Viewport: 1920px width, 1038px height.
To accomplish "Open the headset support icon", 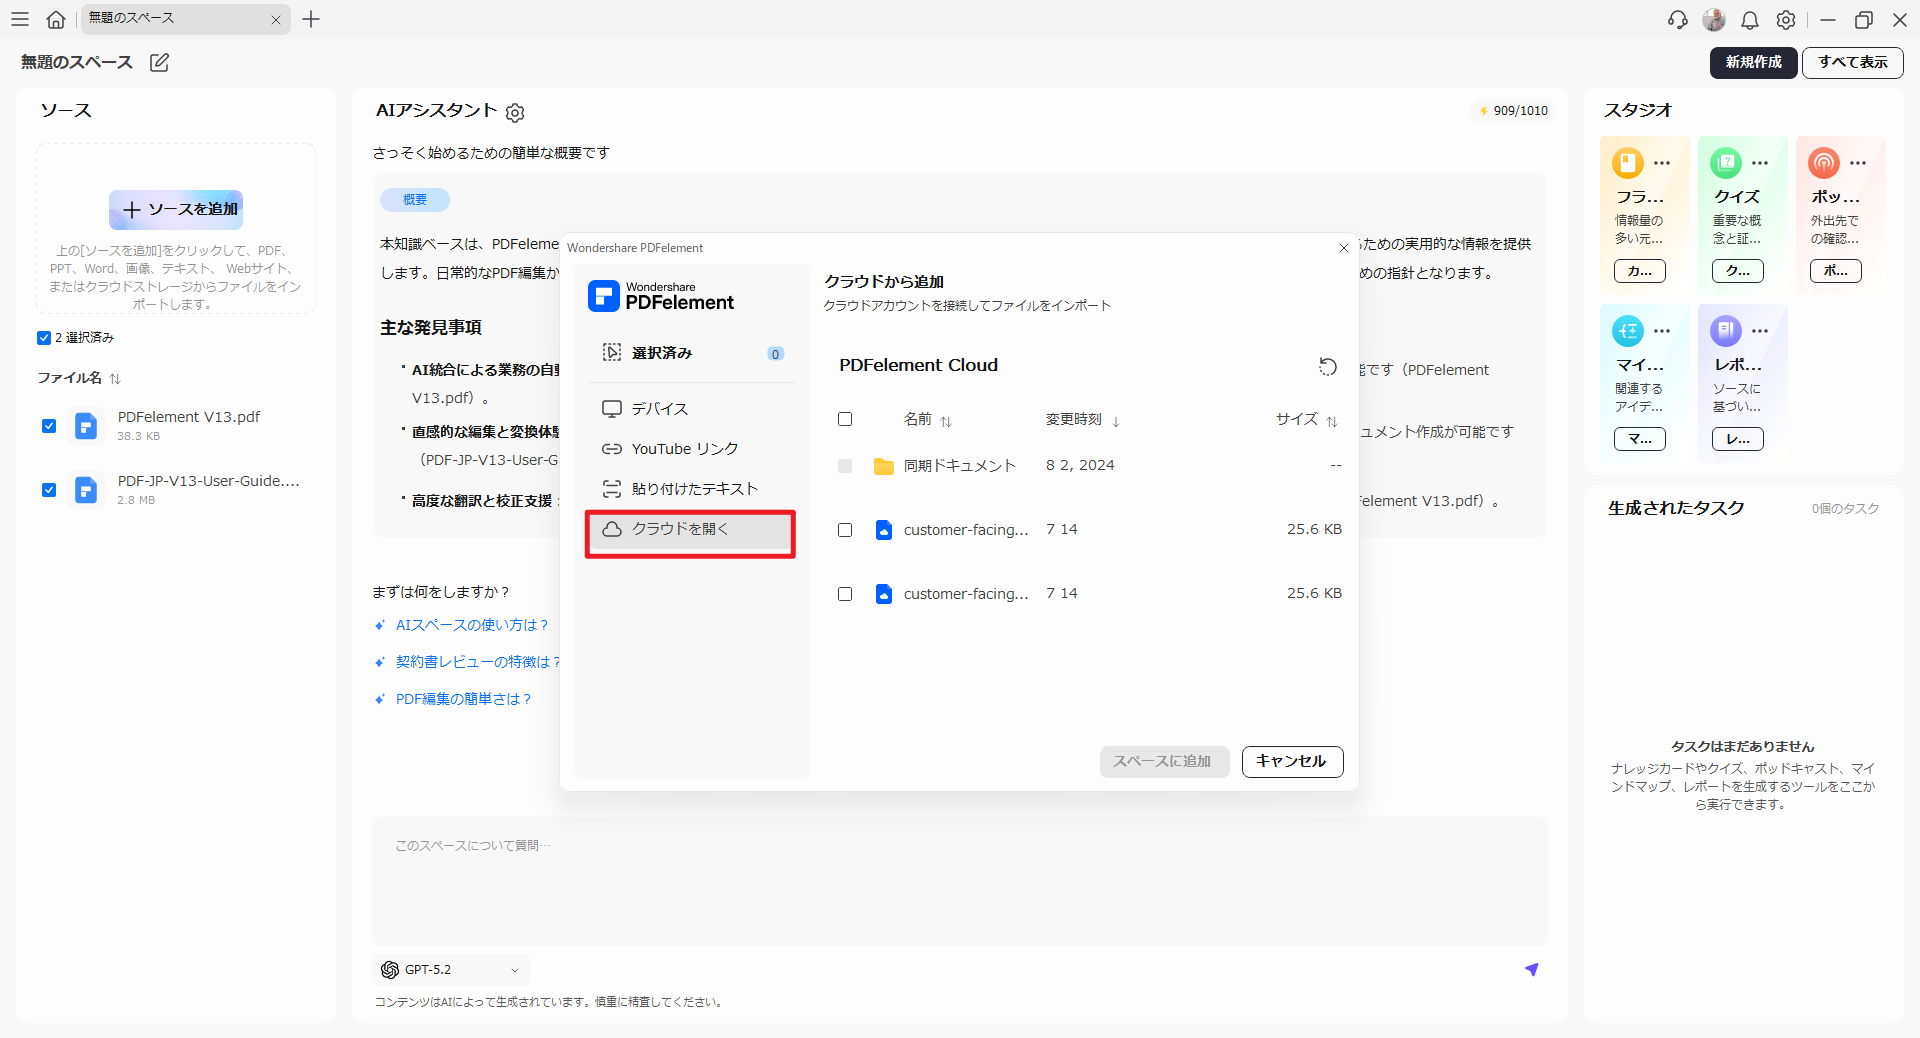I will pyautogui.click(x=1678, y=20).
